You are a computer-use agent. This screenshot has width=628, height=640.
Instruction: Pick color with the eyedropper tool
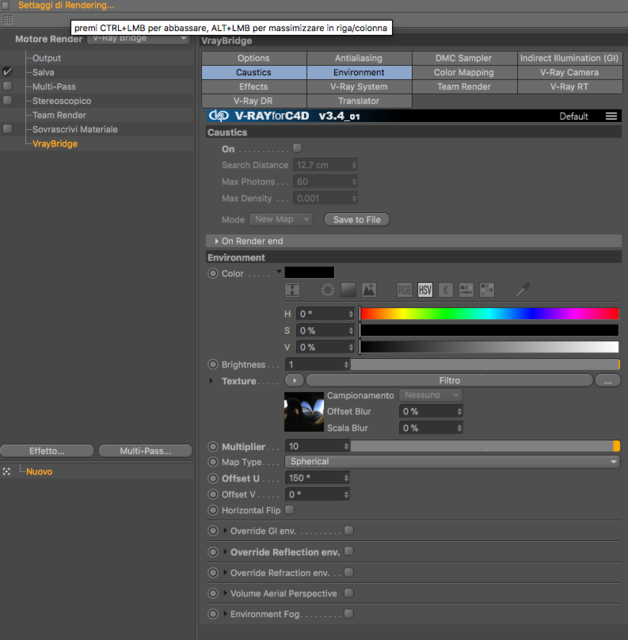(x=523, y=289)
